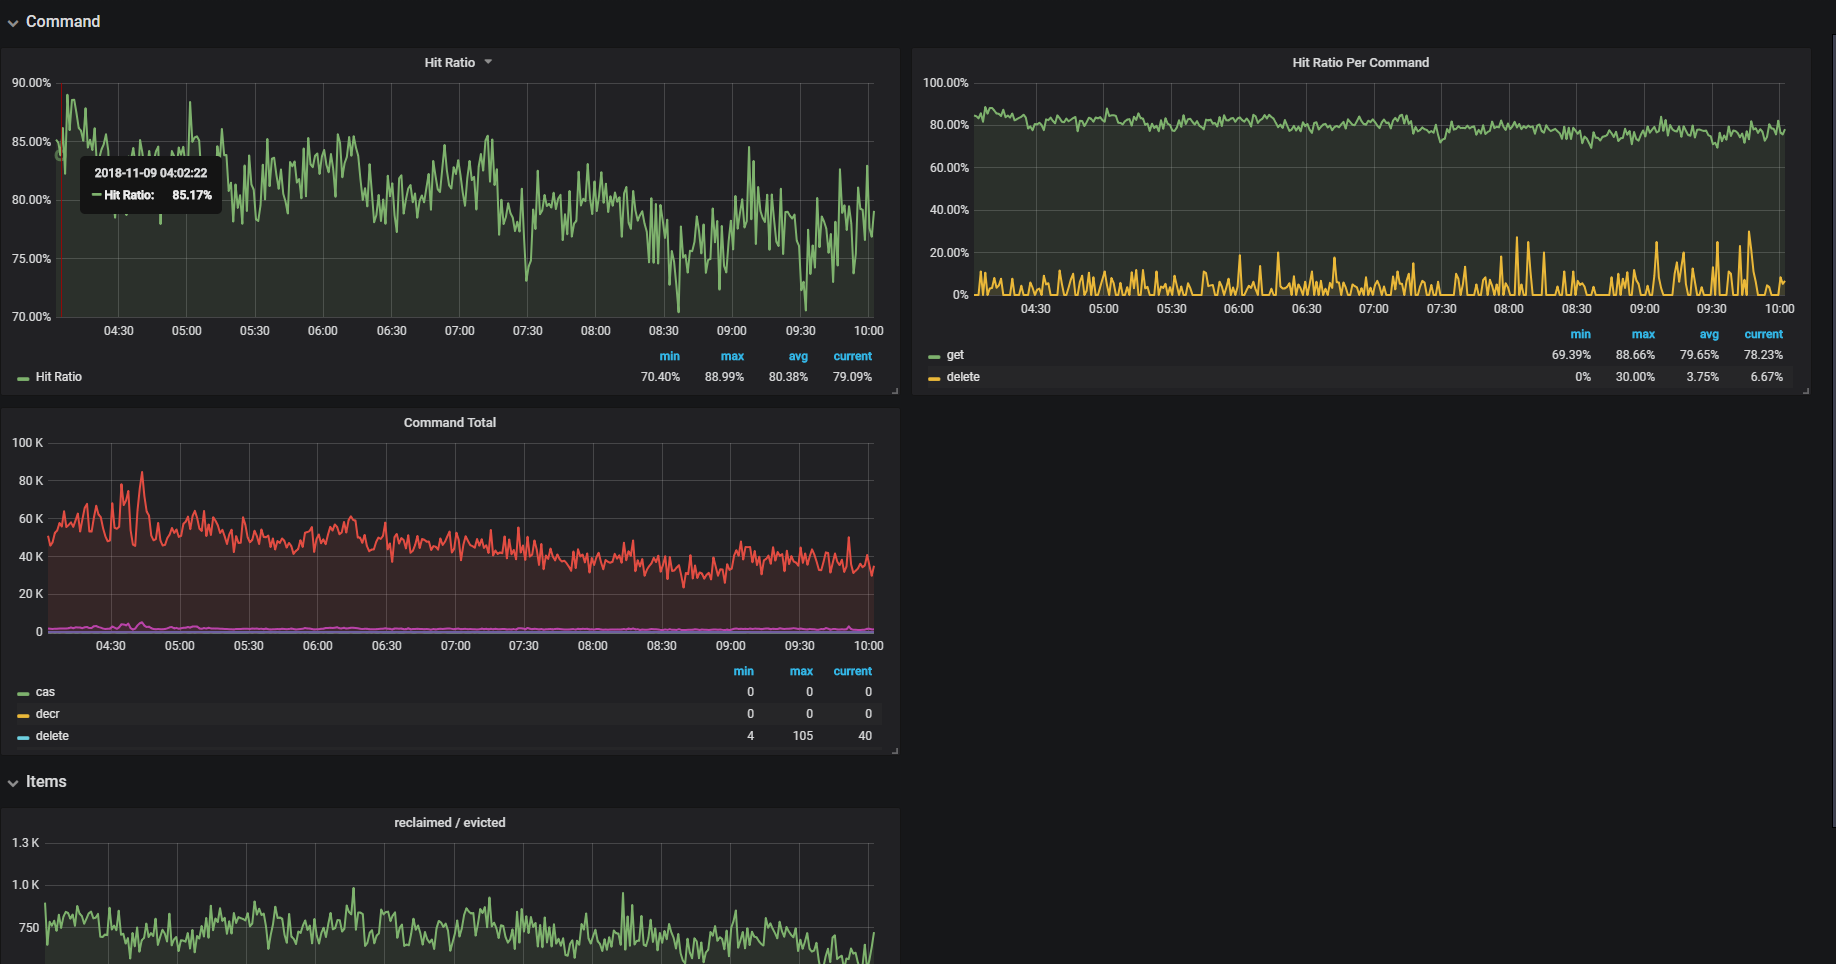
Task: Collapse the Items row section
Action: (x=37, y=781)
